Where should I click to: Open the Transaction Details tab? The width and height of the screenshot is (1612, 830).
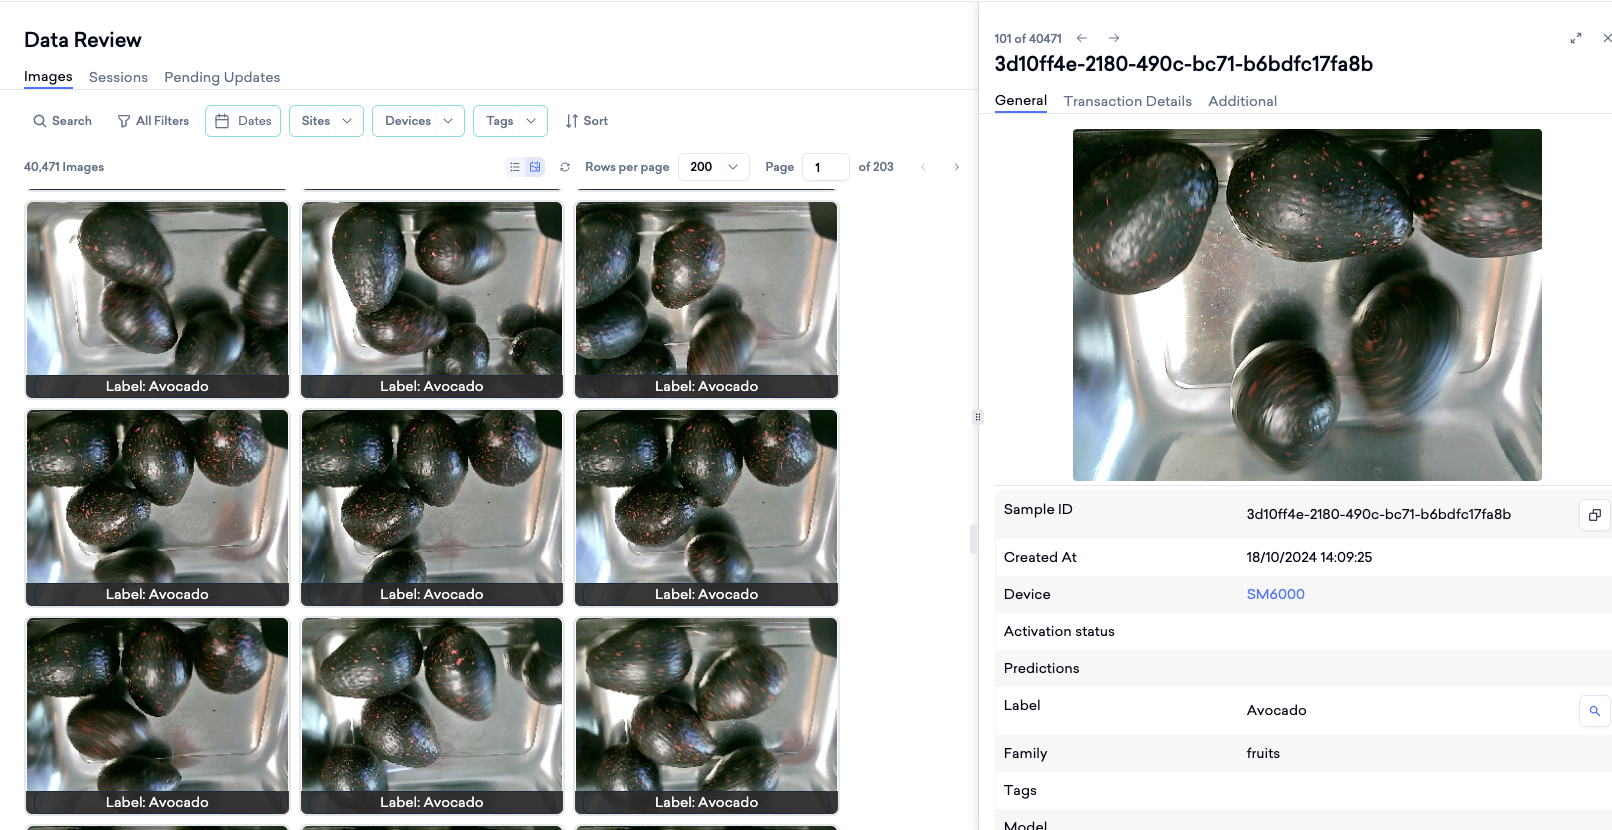point(1128,101)
